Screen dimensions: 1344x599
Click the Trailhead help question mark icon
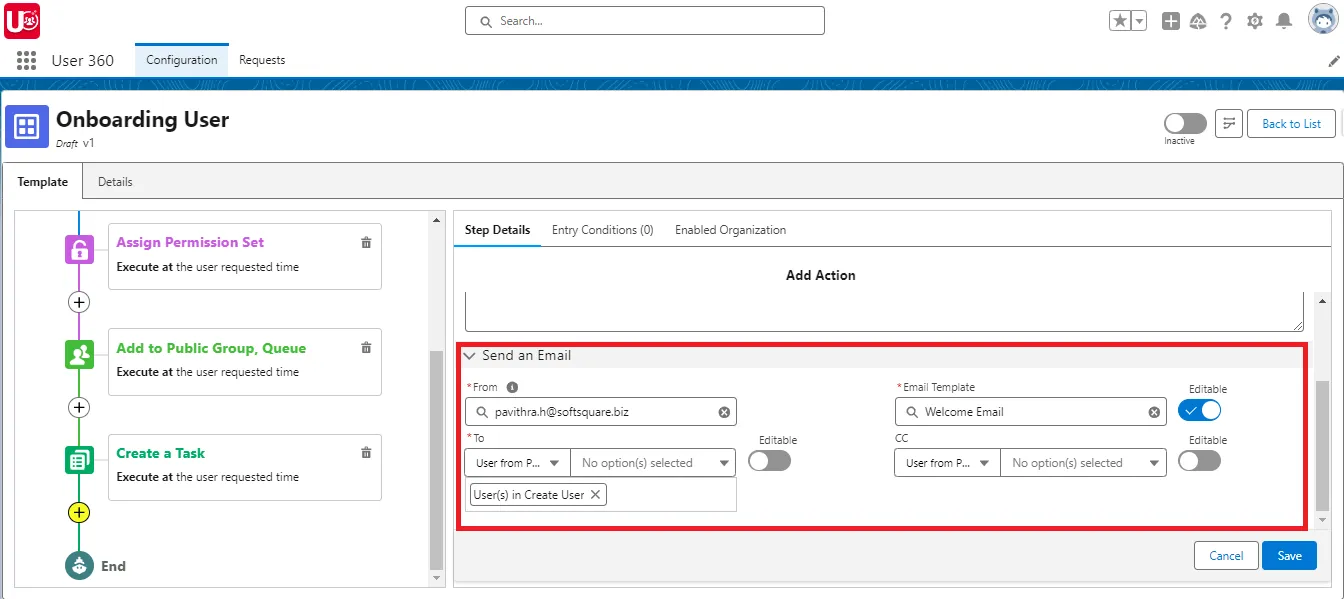coord(1227,20)
